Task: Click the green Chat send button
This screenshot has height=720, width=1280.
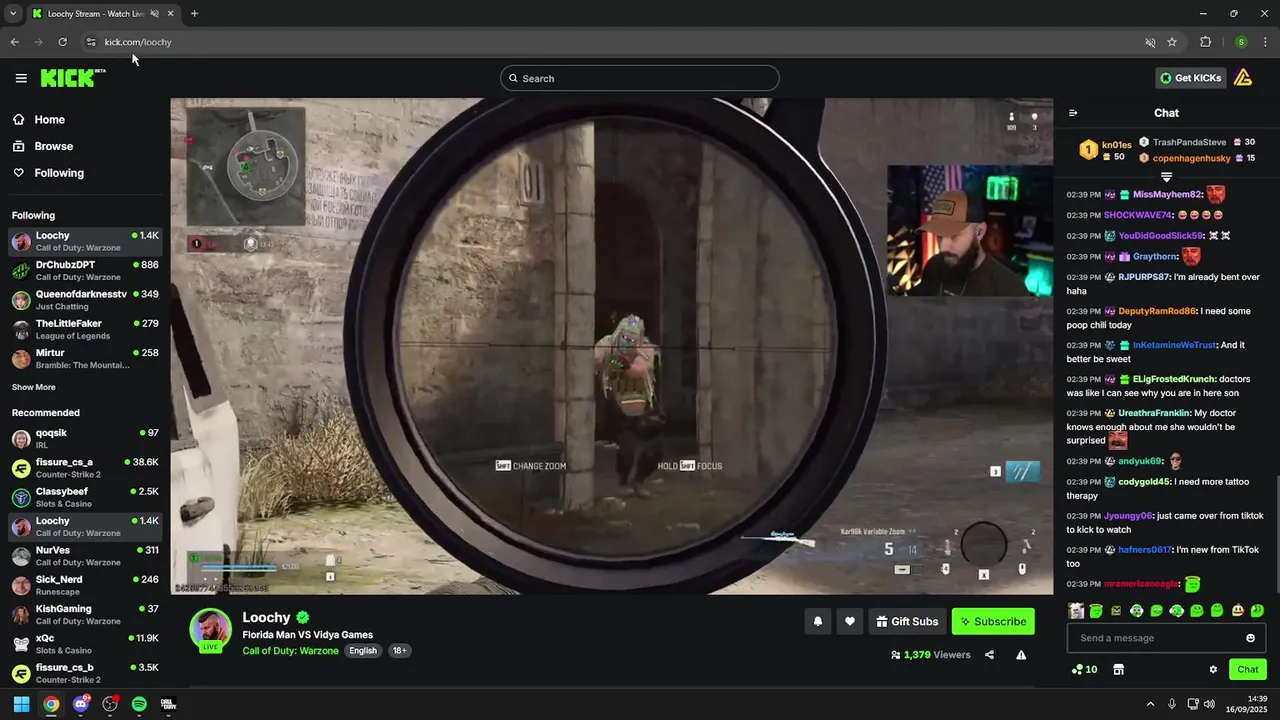Action: pyautogui.click(x=1248, y=669)
